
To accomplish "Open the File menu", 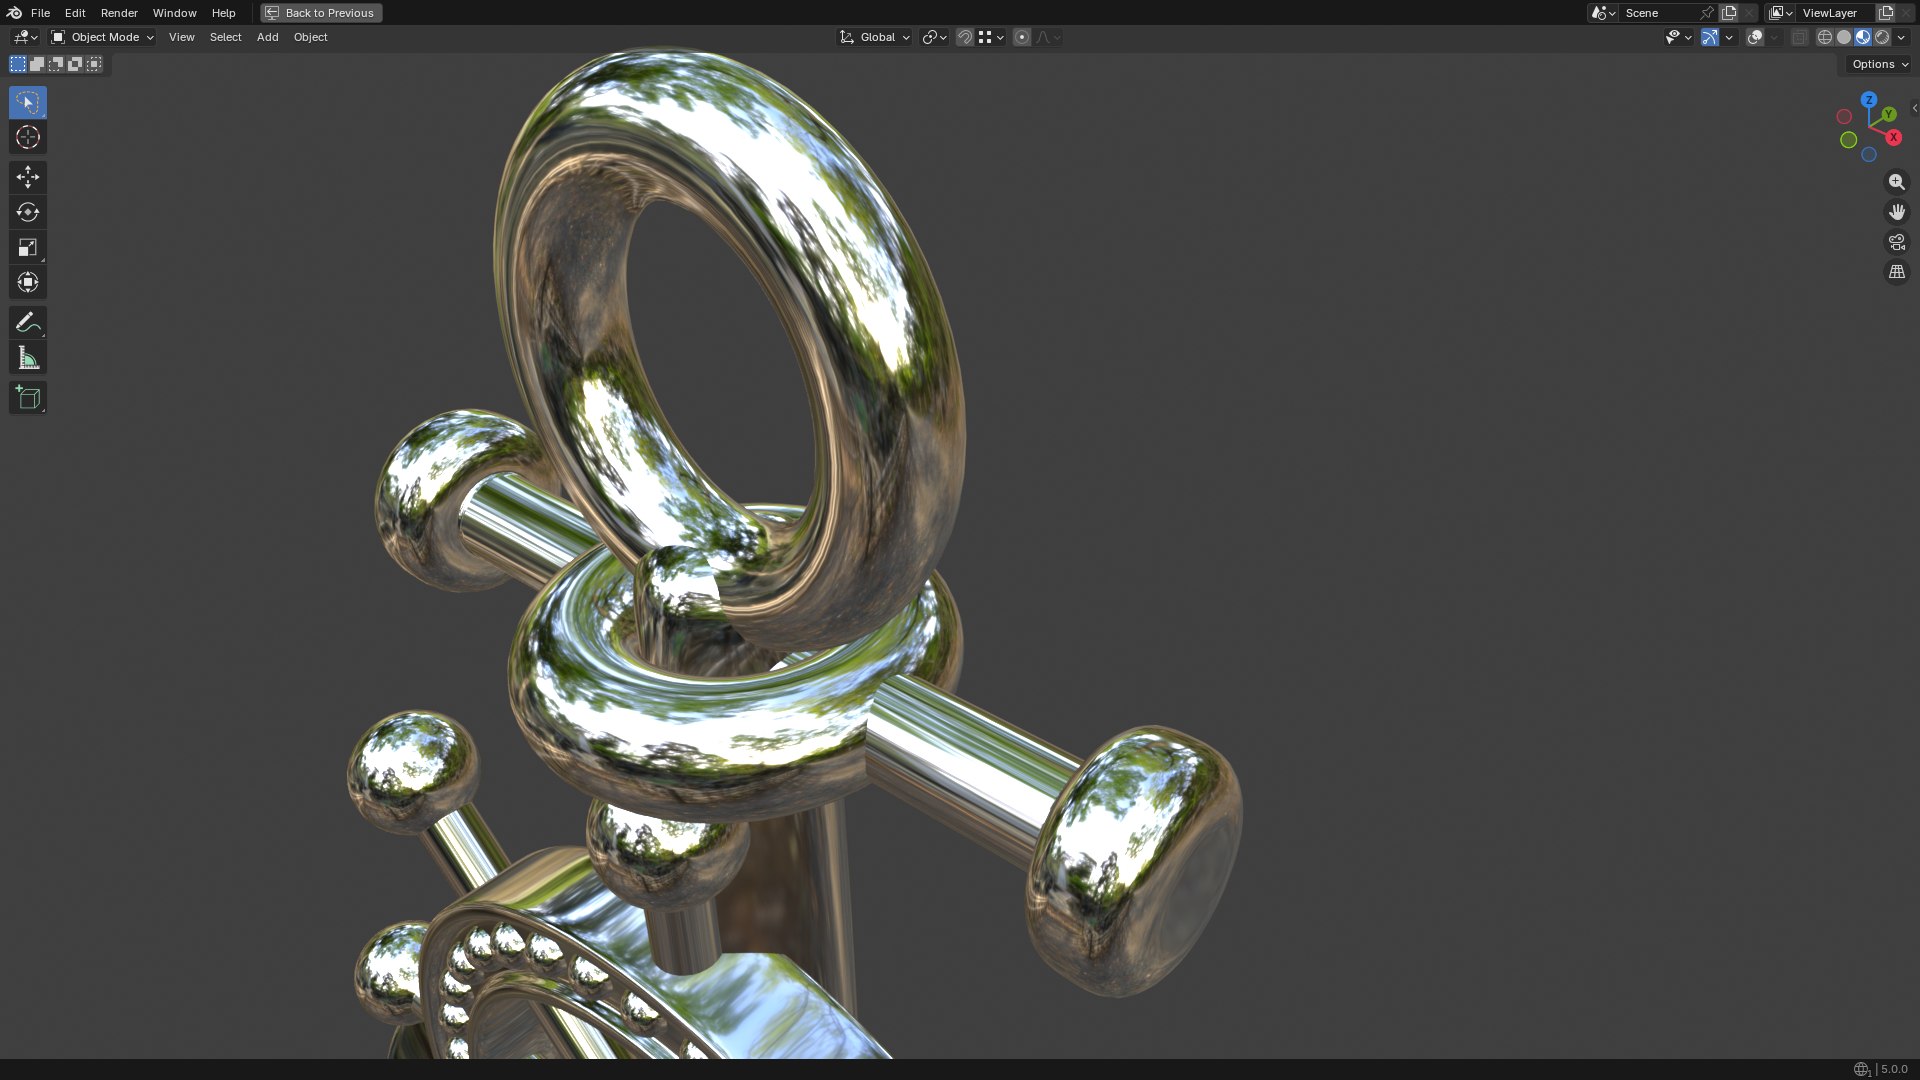I will click(x=40, y=13).
